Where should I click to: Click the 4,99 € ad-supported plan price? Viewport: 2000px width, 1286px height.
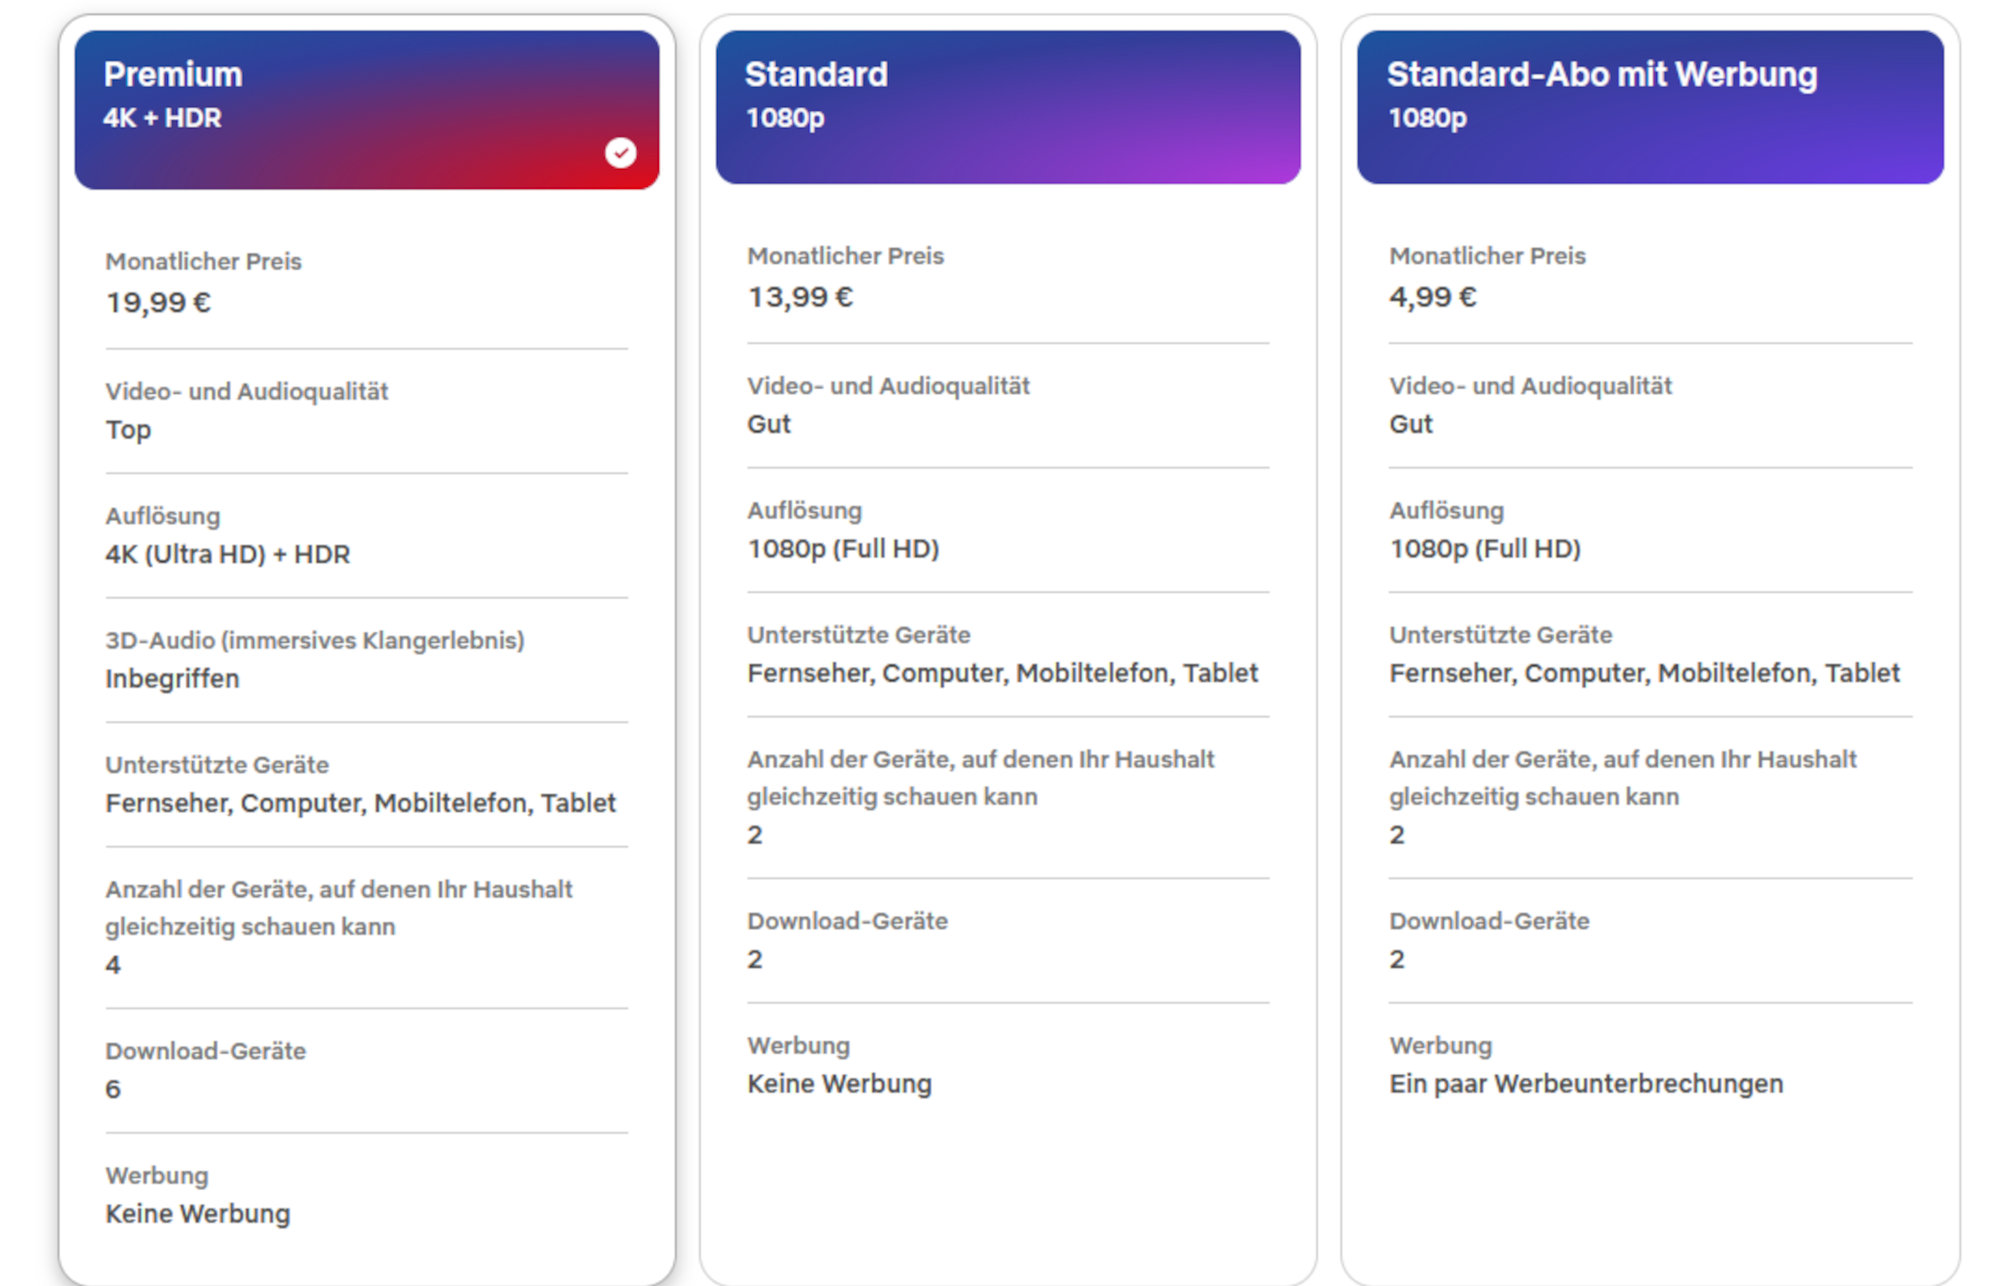pyautogui.click(x=1432, y=297)
